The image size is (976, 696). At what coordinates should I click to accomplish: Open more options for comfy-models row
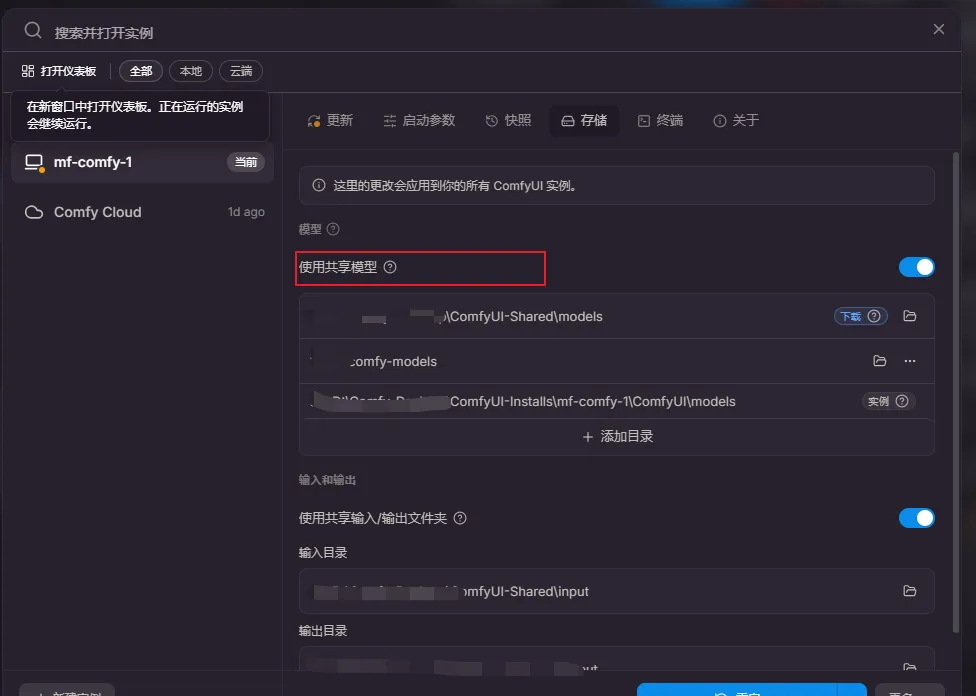910,361
